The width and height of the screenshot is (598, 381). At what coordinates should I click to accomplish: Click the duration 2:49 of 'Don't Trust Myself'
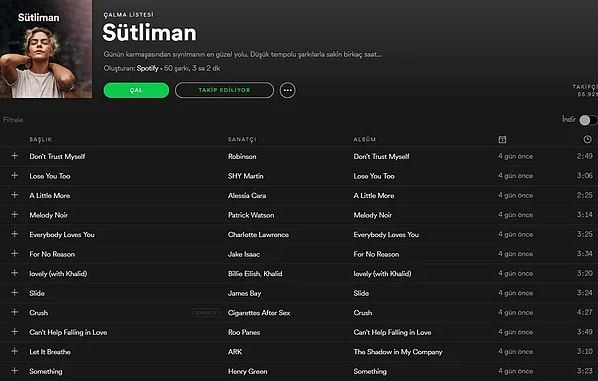click(585, 156)
